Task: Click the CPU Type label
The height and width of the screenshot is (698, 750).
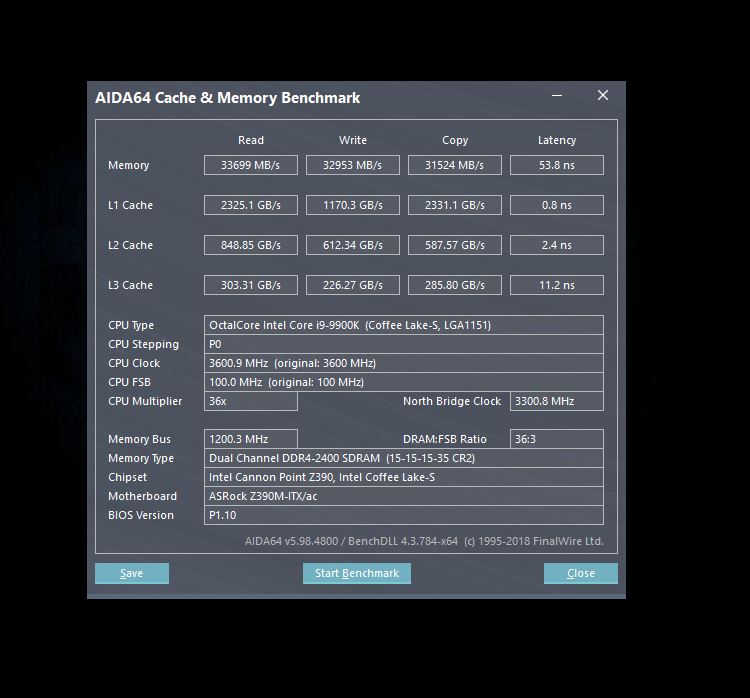Action: pyautogui.click(x=131, y=325)
